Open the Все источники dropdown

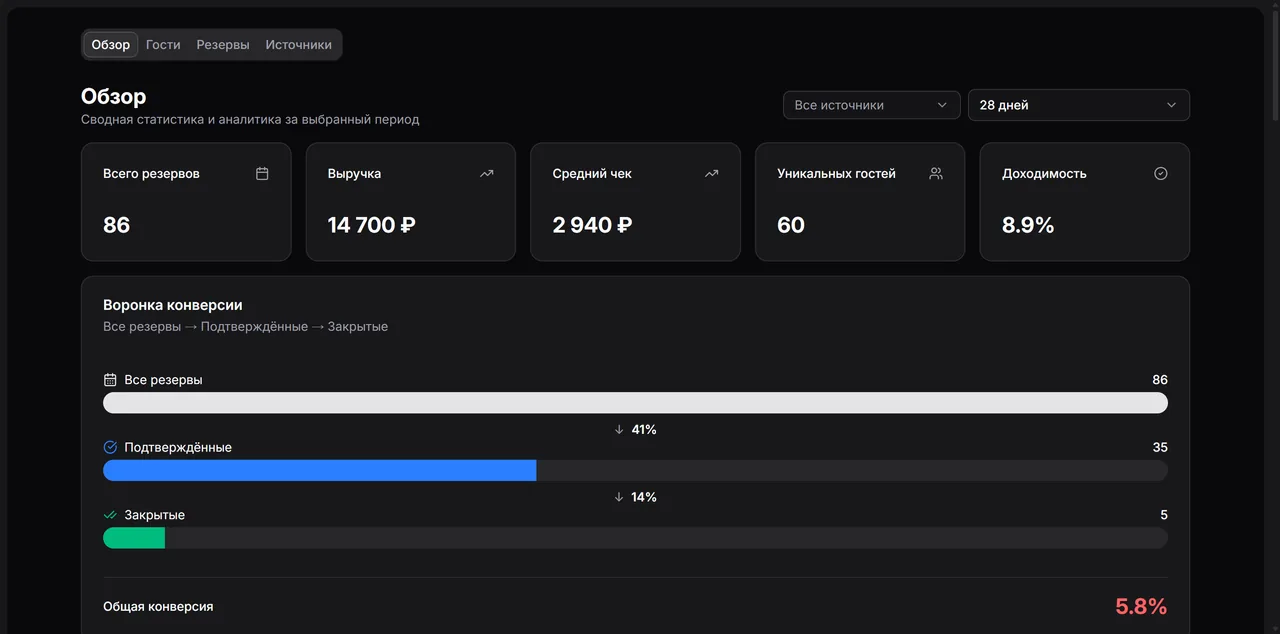(x=872, y=105)
